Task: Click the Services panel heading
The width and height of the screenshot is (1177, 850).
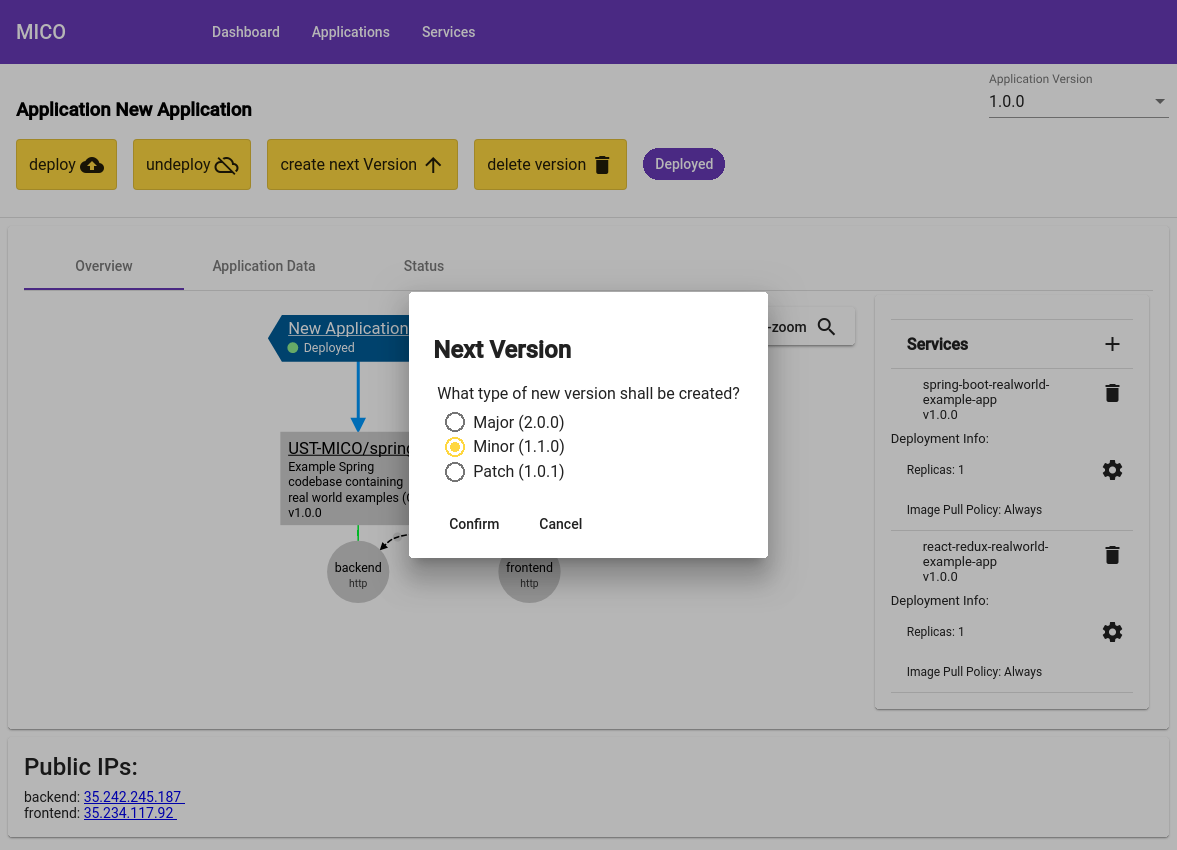Action: [938, 344]
